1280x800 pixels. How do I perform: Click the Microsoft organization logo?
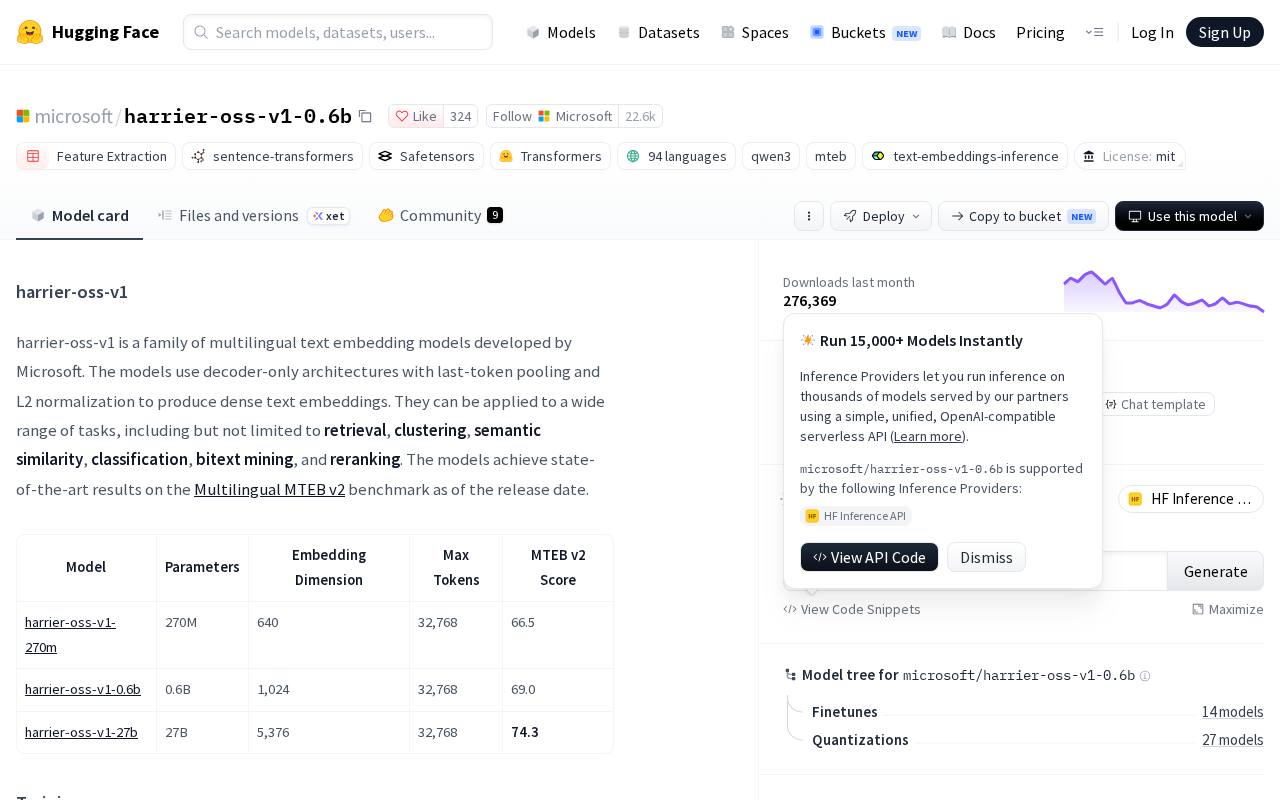(23, 116)
